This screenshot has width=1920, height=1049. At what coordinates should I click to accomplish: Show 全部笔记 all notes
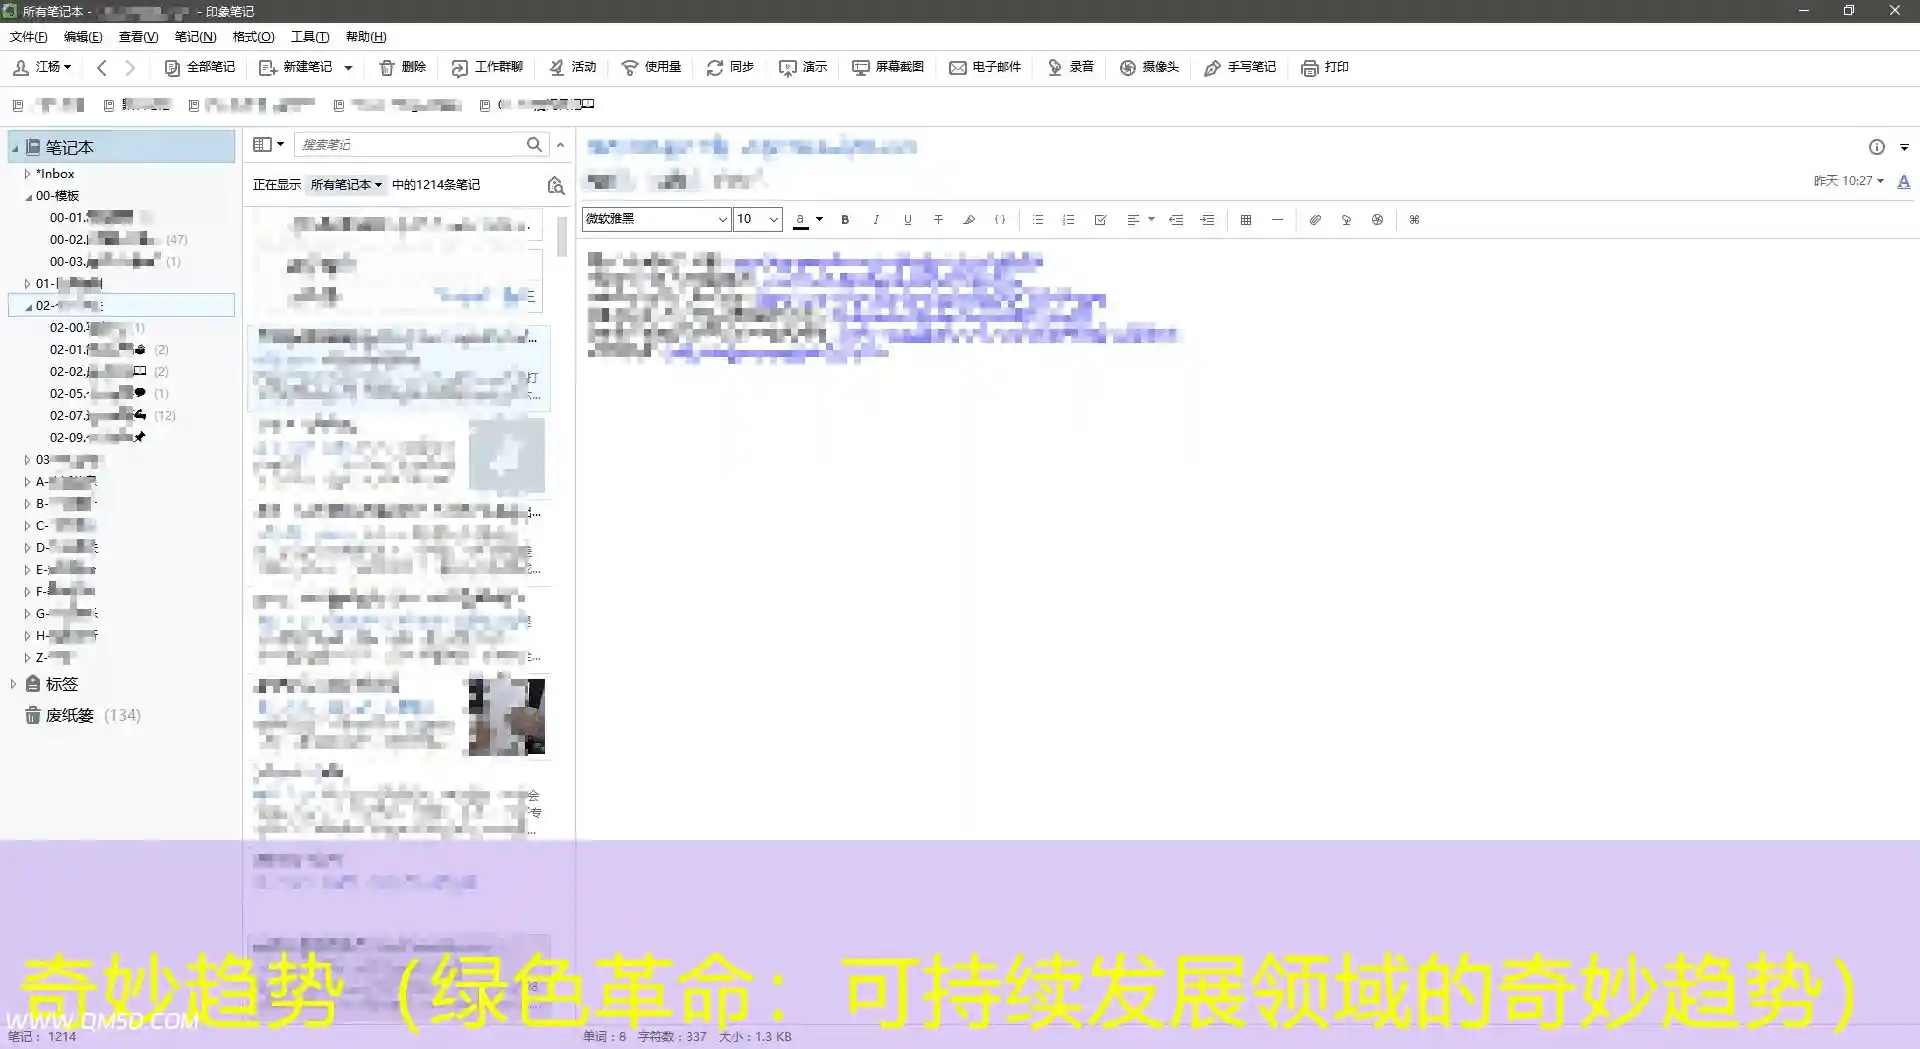tap(200, 67)
